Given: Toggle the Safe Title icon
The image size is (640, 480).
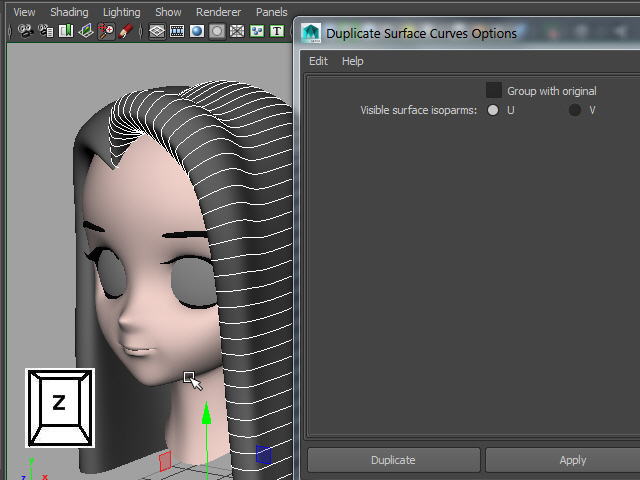Looking at the screenshot, I should 277,31.
